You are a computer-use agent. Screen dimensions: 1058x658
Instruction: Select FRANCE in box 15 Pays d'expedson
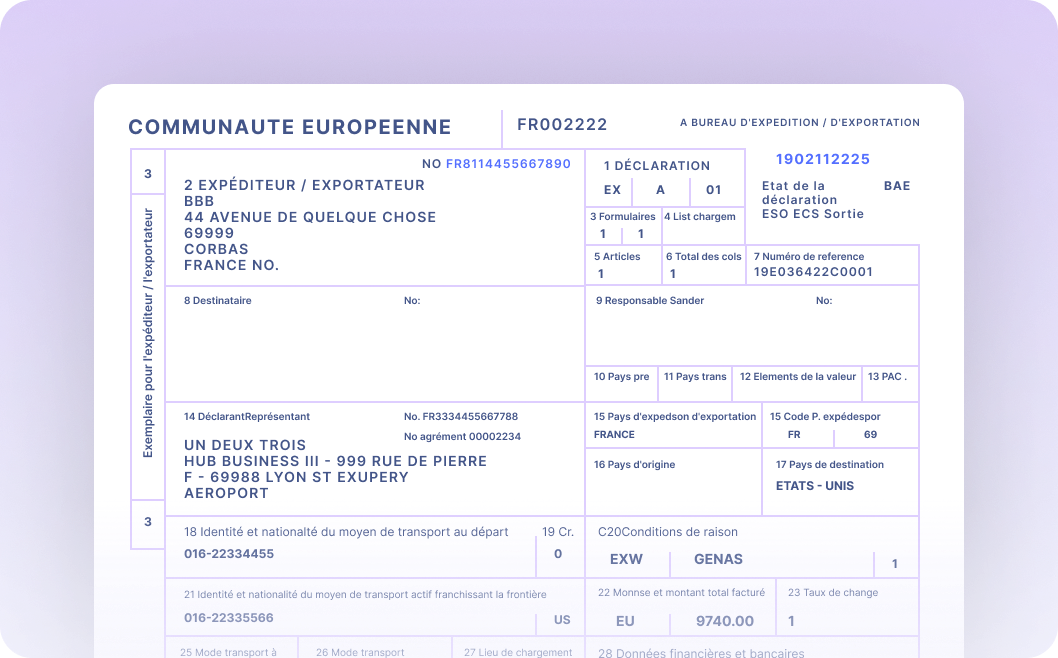614,435
